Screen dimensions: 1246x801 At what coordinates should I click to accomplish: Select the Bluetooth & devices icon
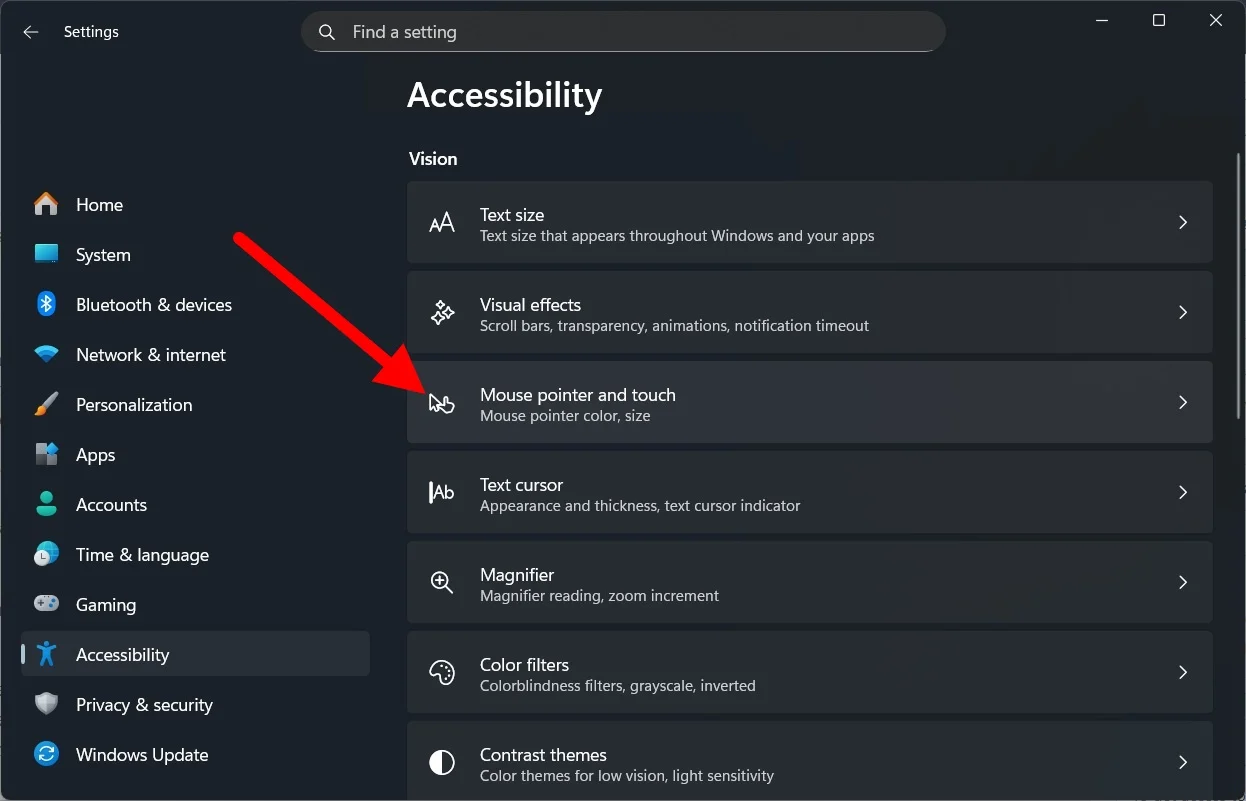click(46, 304)
